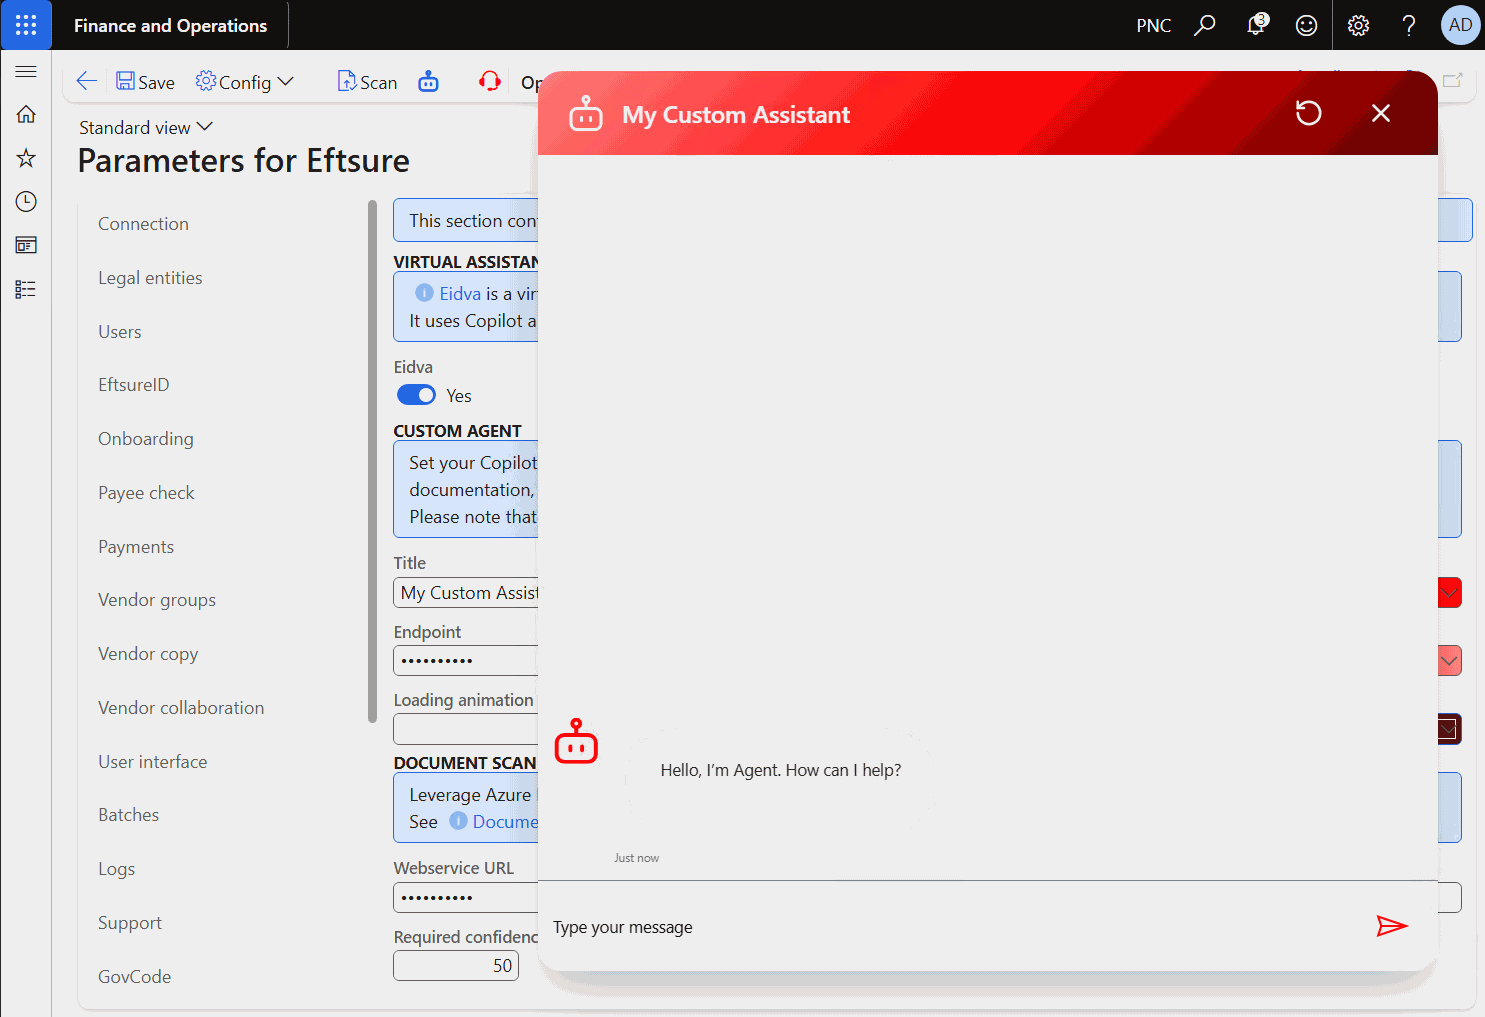Open the Logs tab
The height and width of the screenshot is (1017, 1485).
tap(116, 869)
